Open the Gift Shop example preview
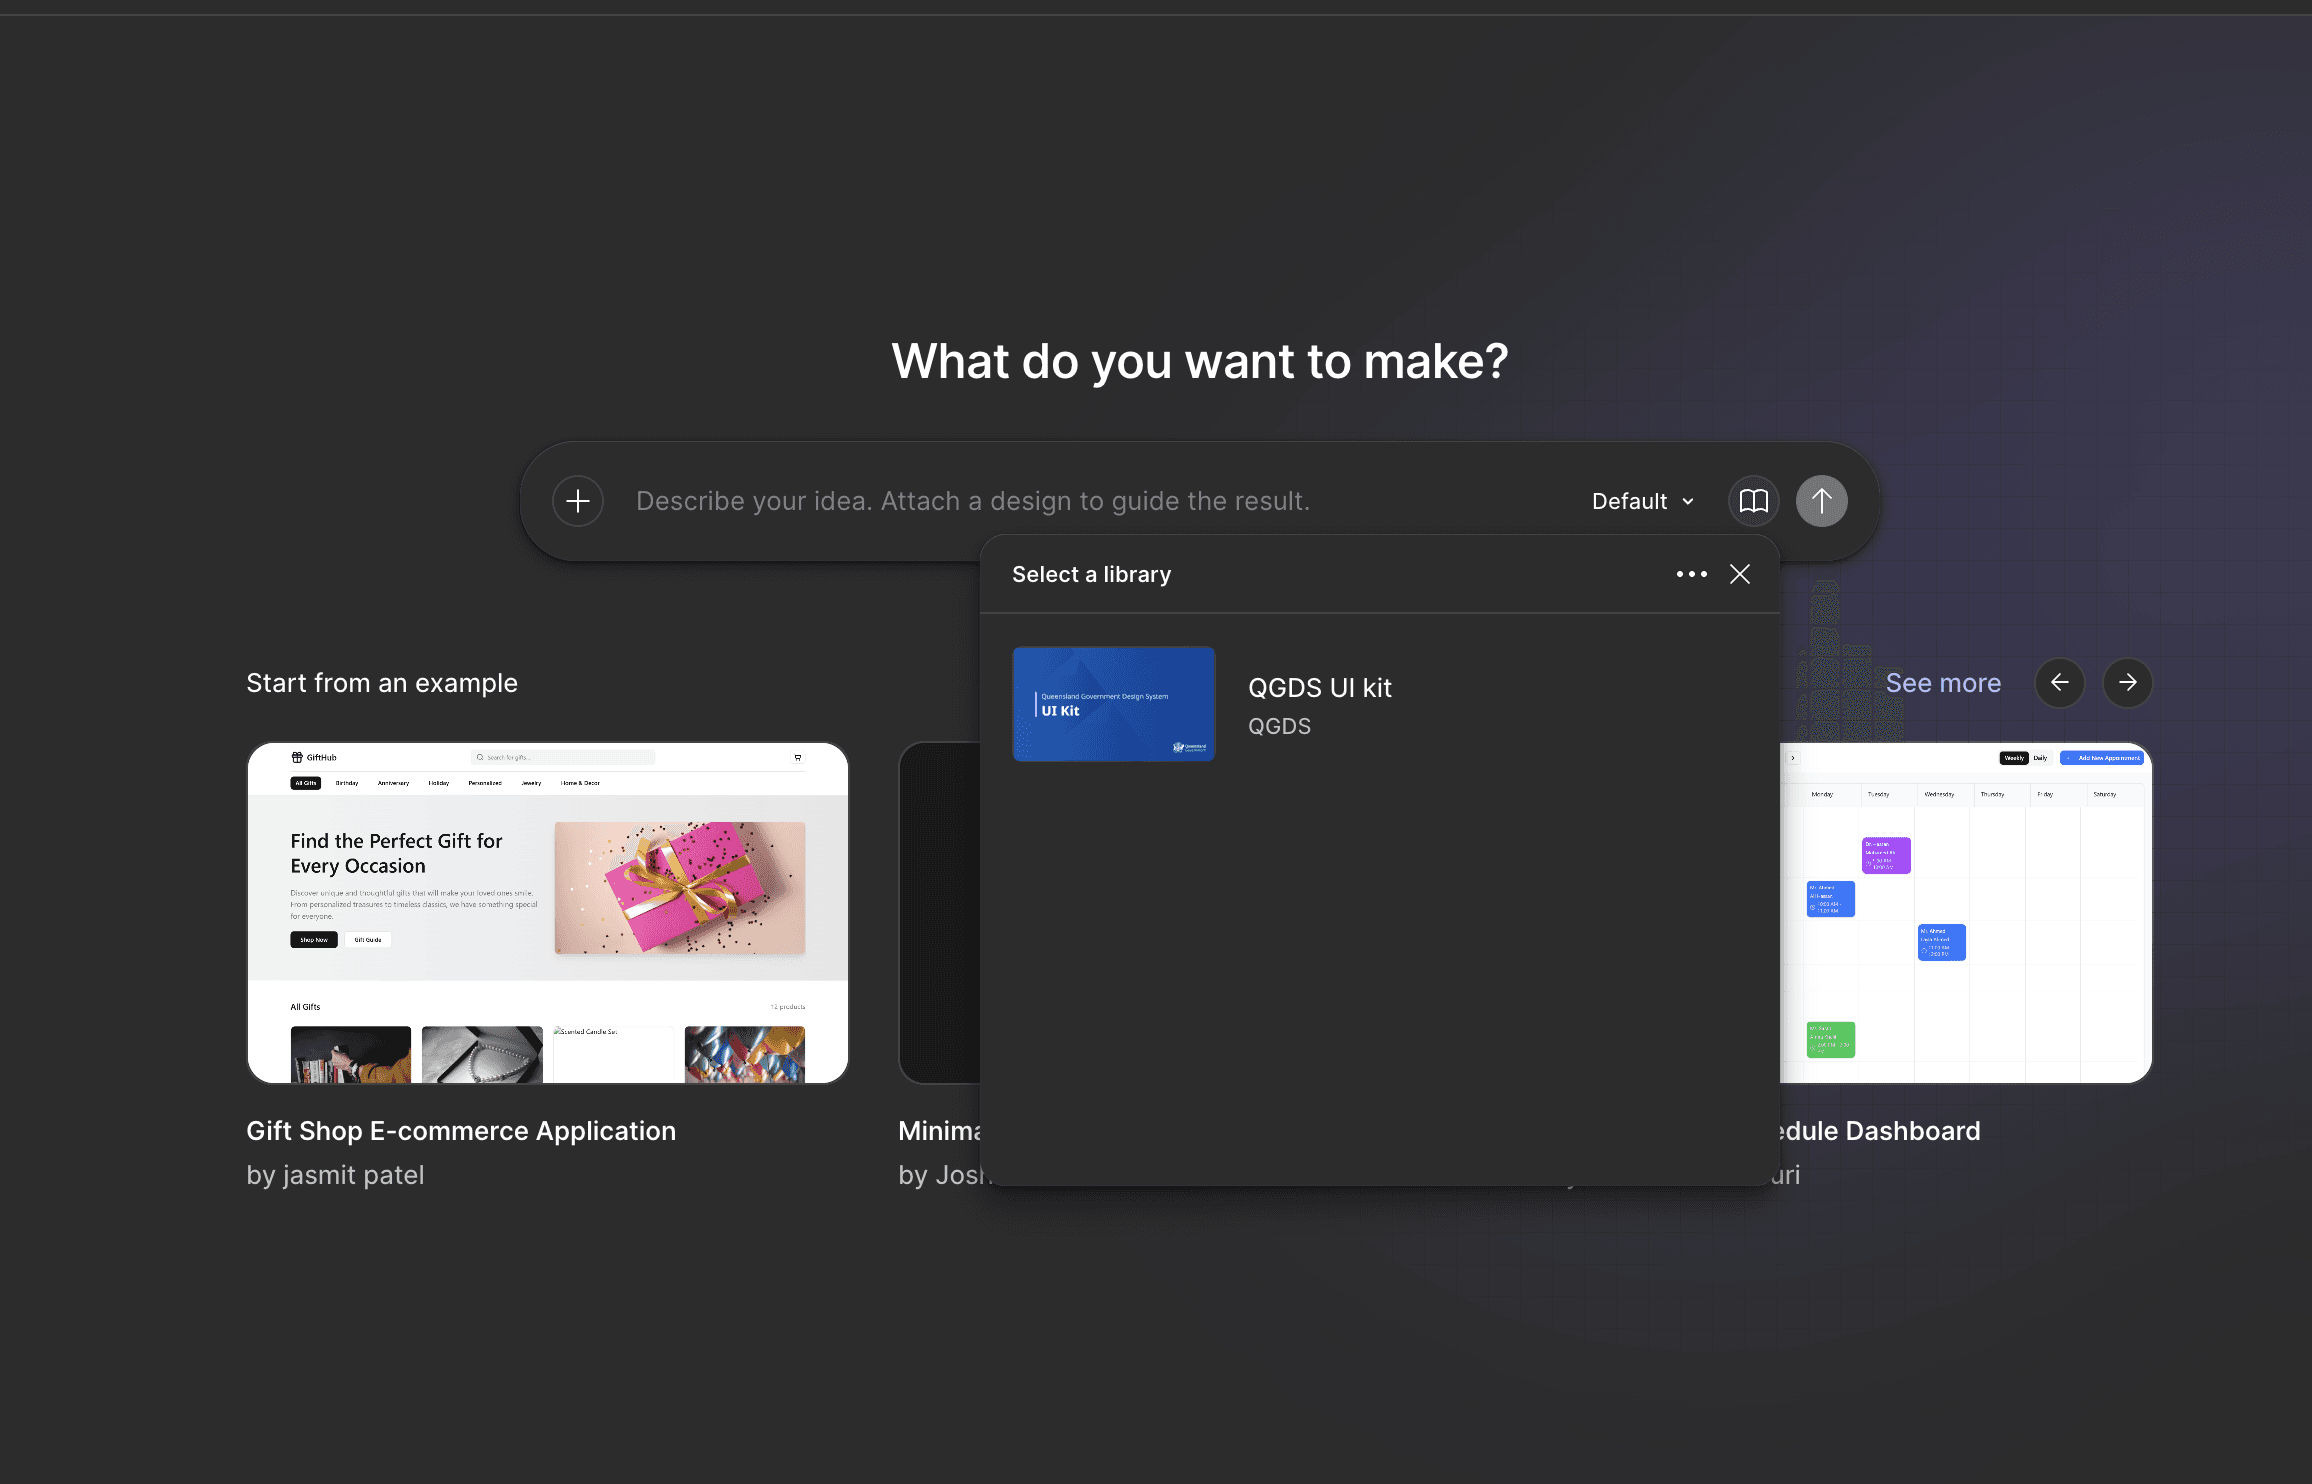Image resolution: width=2312 pixels, height=1484 pixels. pos(547,912)
